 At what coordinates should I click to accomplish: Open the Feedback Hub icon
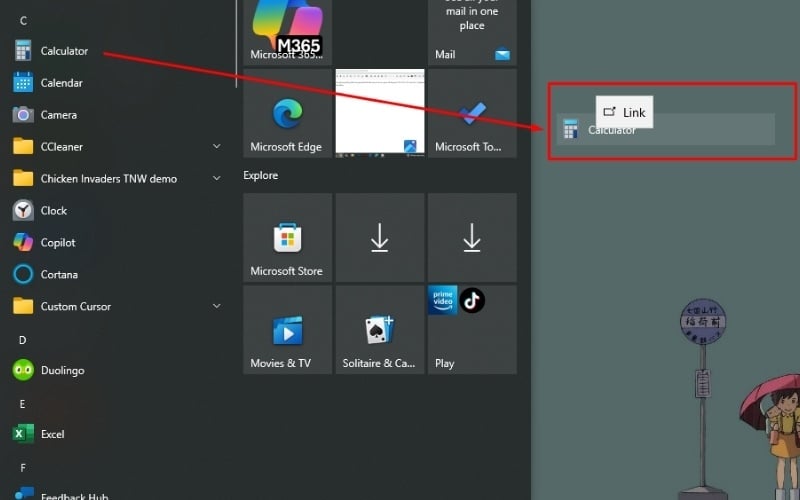[x=23, y=494]
